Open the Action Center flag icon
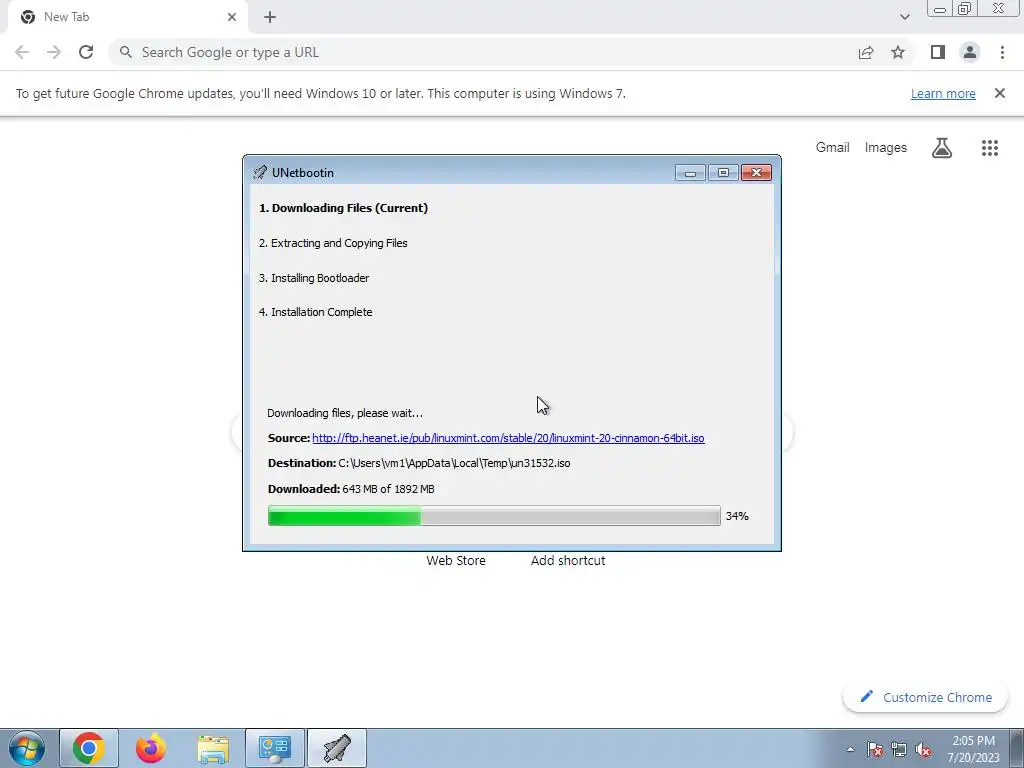The image size is (1024, 768). [875, 749]
